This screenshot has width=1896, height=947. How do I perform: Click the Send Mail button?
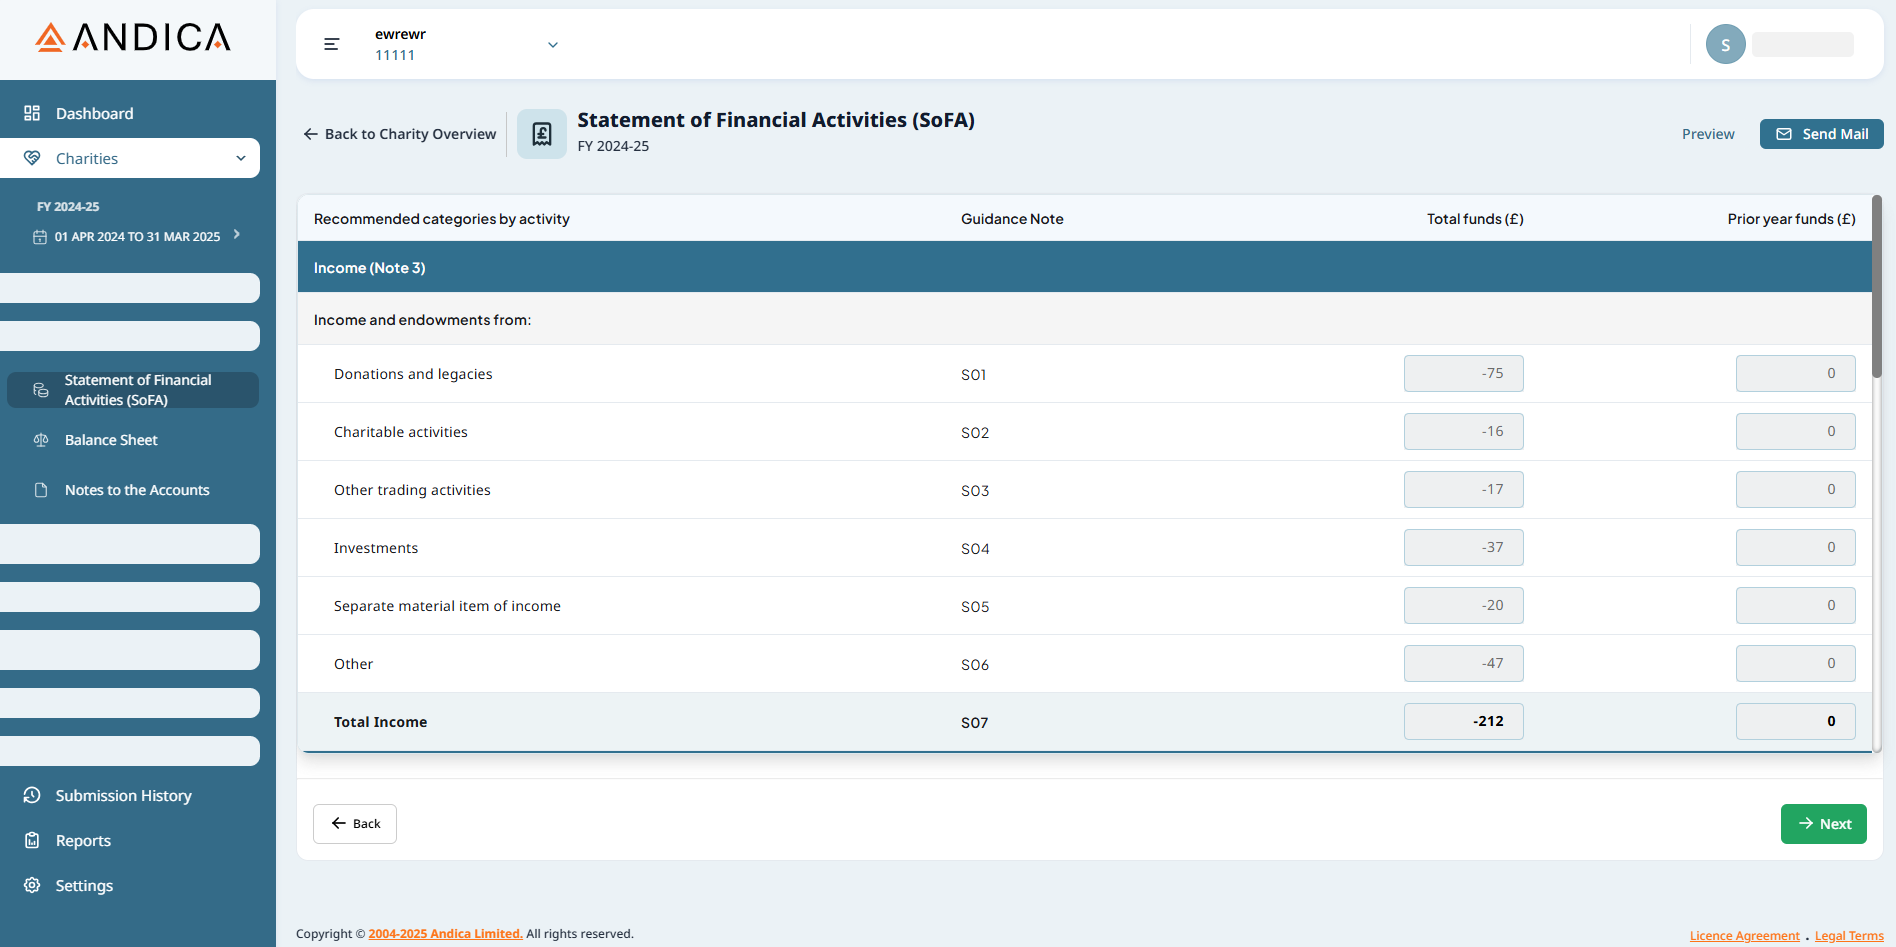(x=1821, y=133)
